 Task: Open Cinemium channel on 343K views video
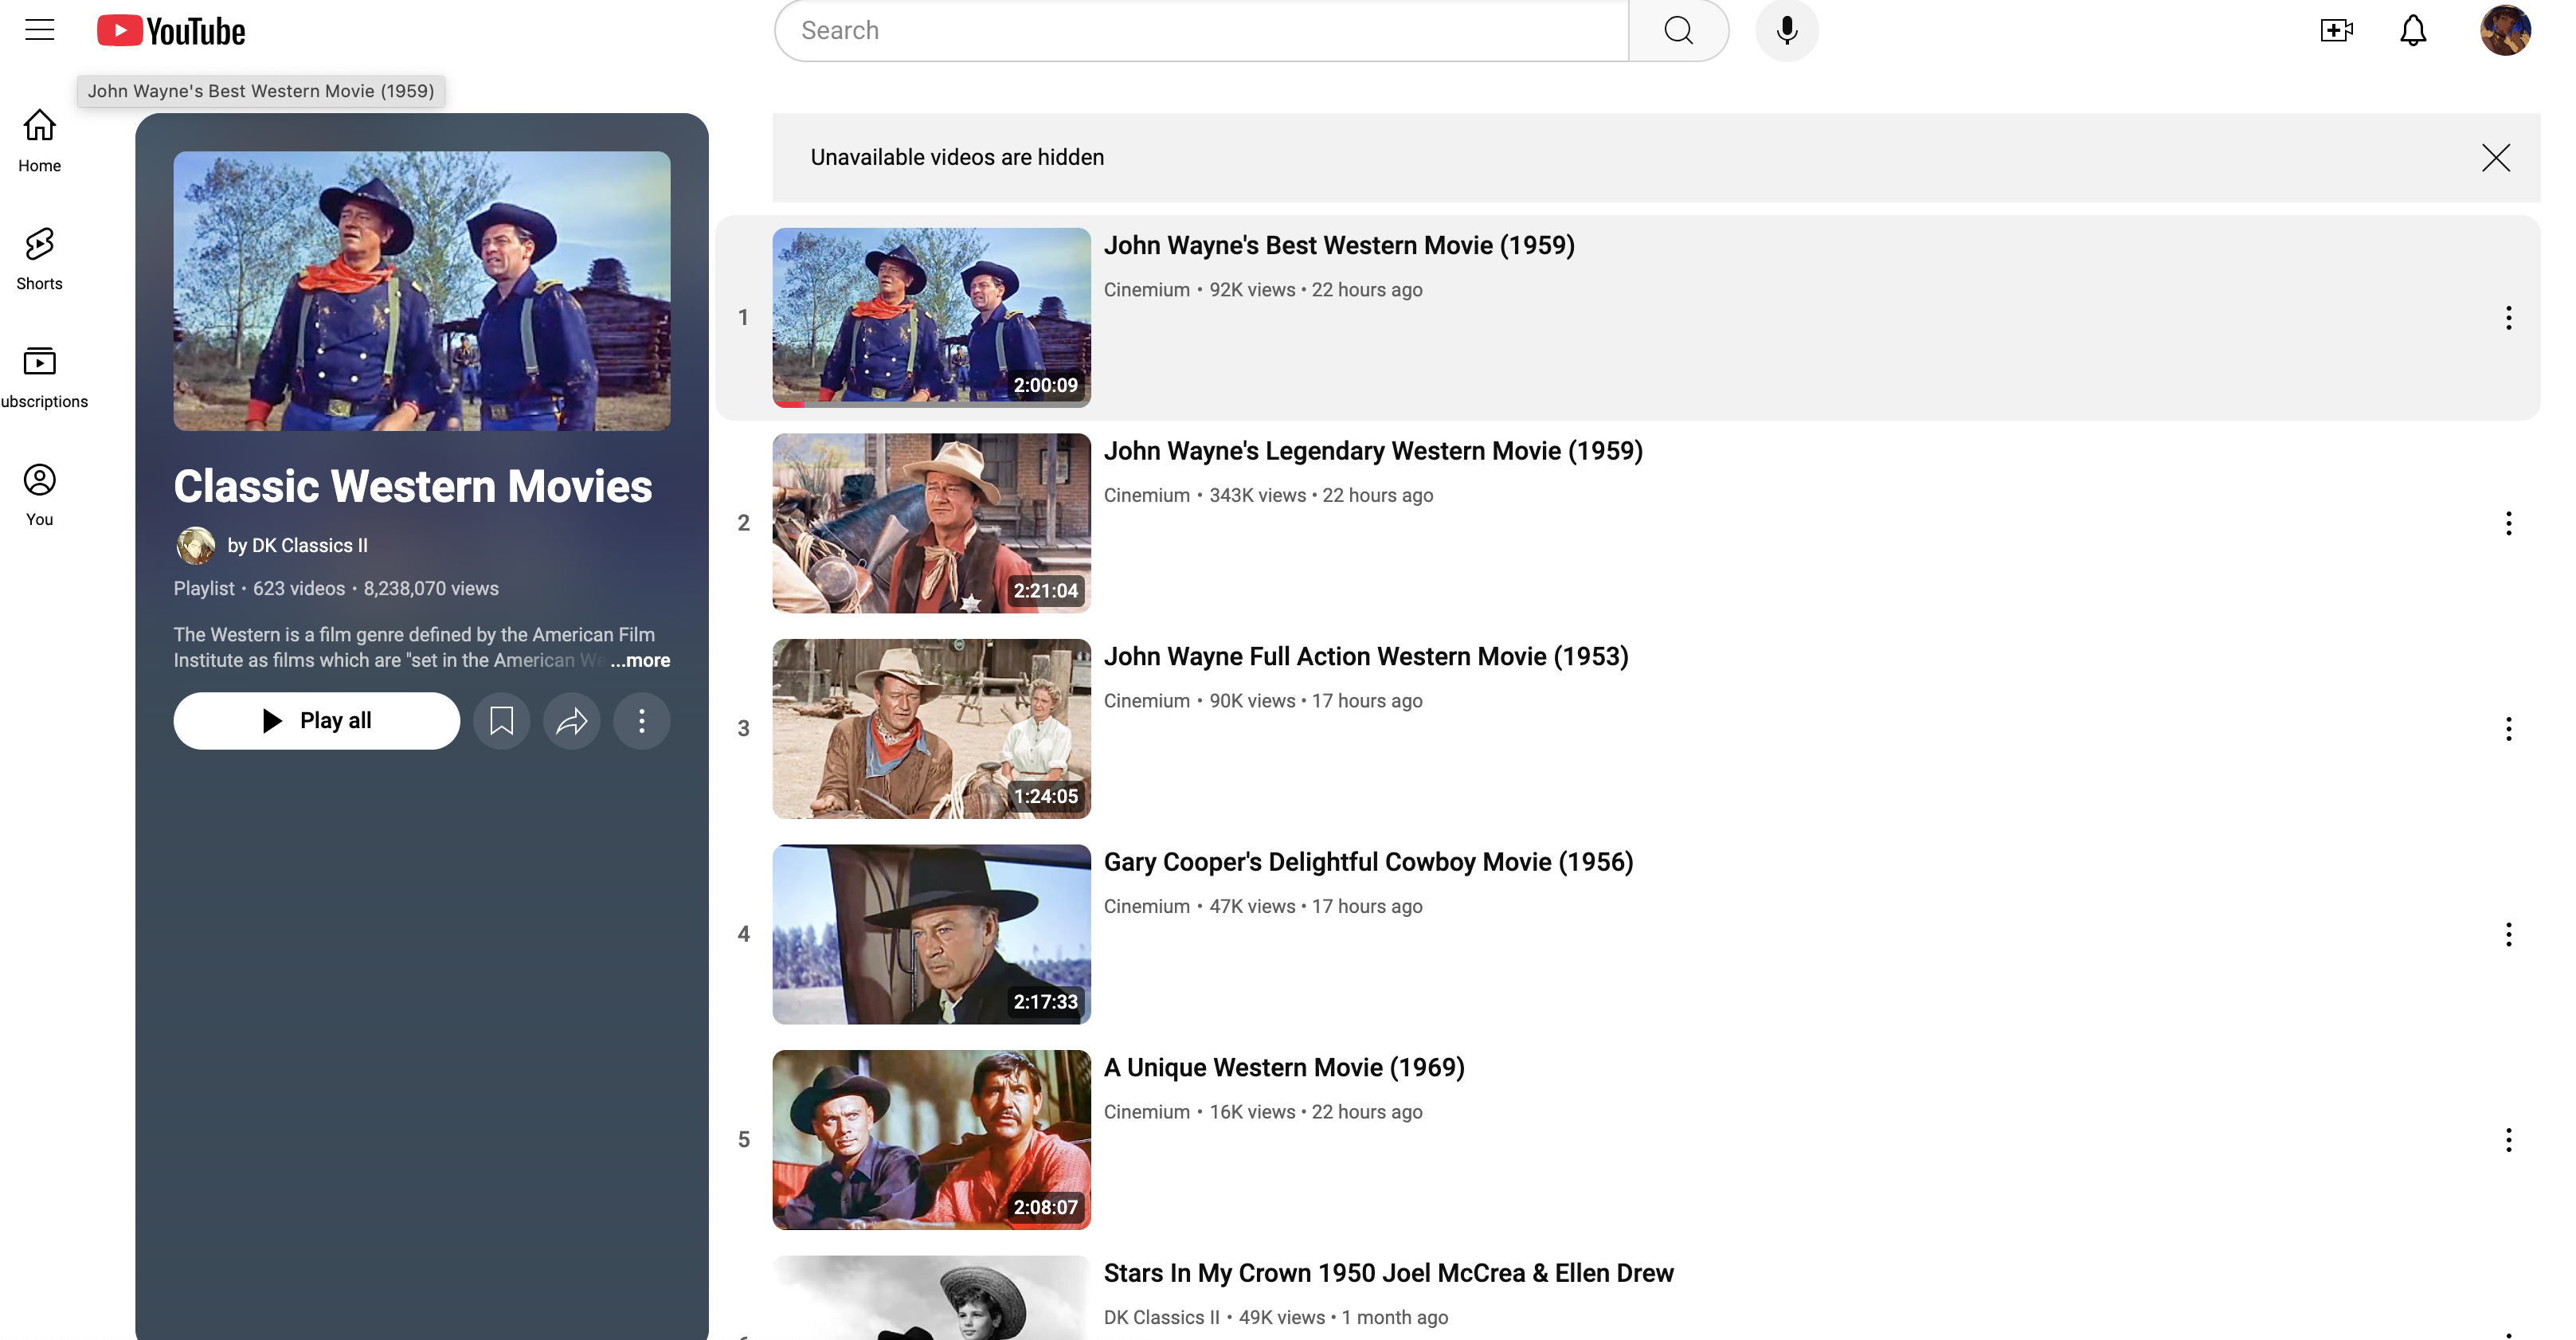click(1146, 496)
